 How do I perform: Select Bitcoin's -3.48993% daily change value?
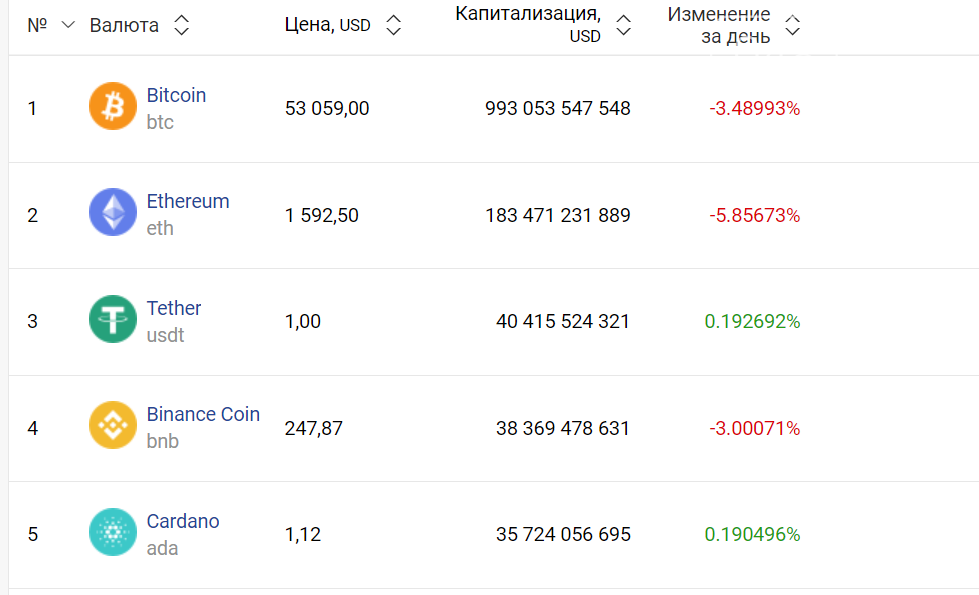754,109
